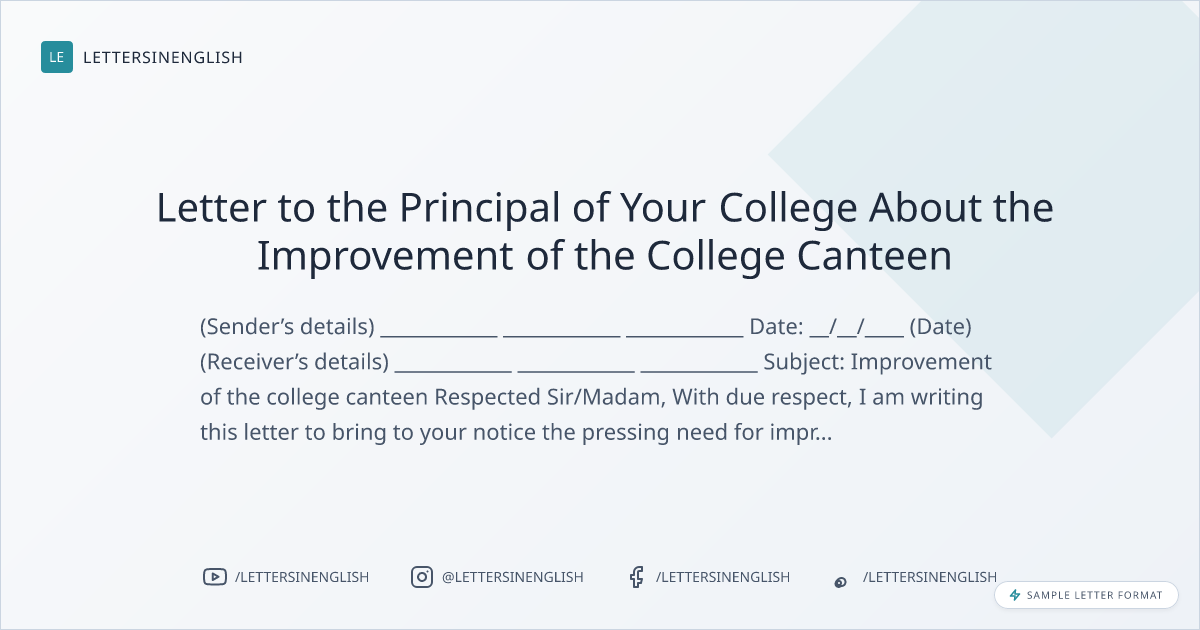Open the YouTube /LETTERSINENGLISH handle text

tap(302, 577)
